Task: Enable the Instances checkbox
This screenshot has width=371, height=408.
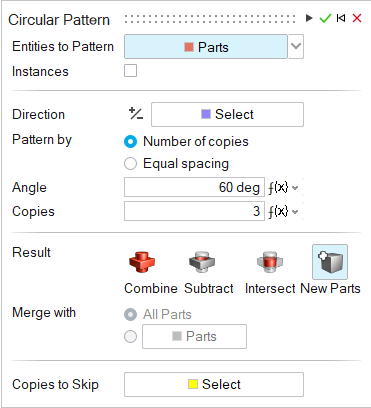Action: (130, 71)
